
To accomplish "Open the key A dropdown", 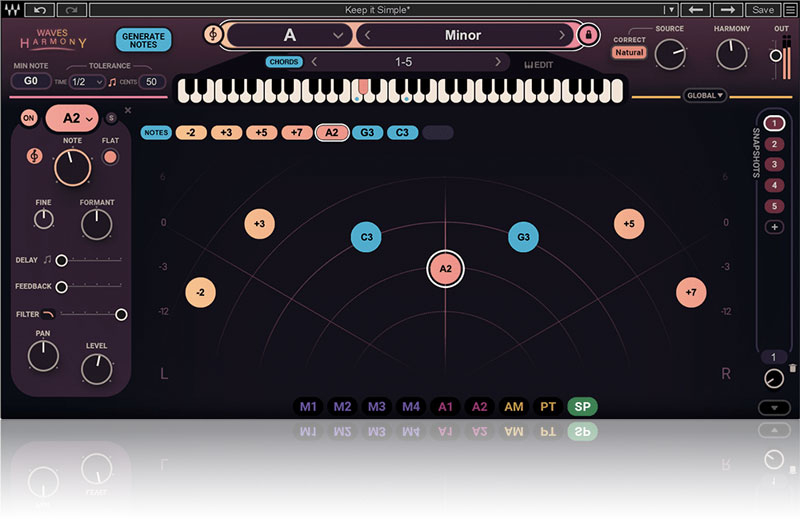I will coord(290,35).
